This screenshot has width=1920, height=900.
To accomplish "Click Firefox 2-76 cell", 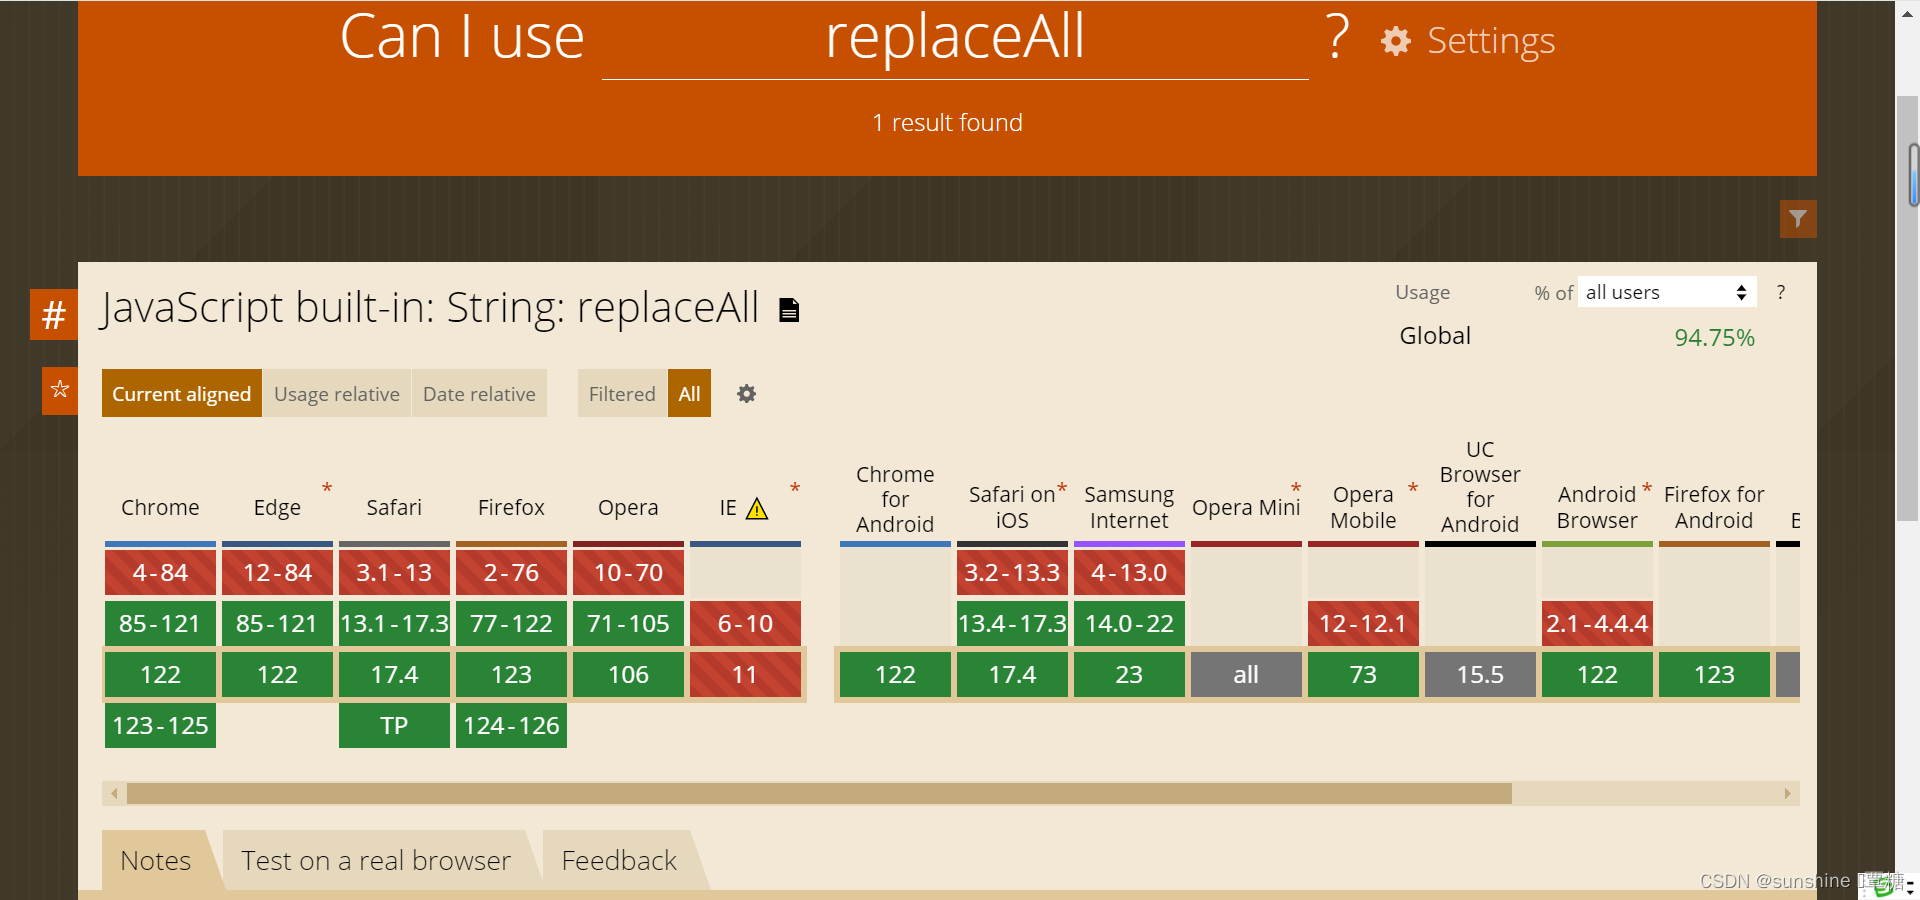I will [511, 573].
